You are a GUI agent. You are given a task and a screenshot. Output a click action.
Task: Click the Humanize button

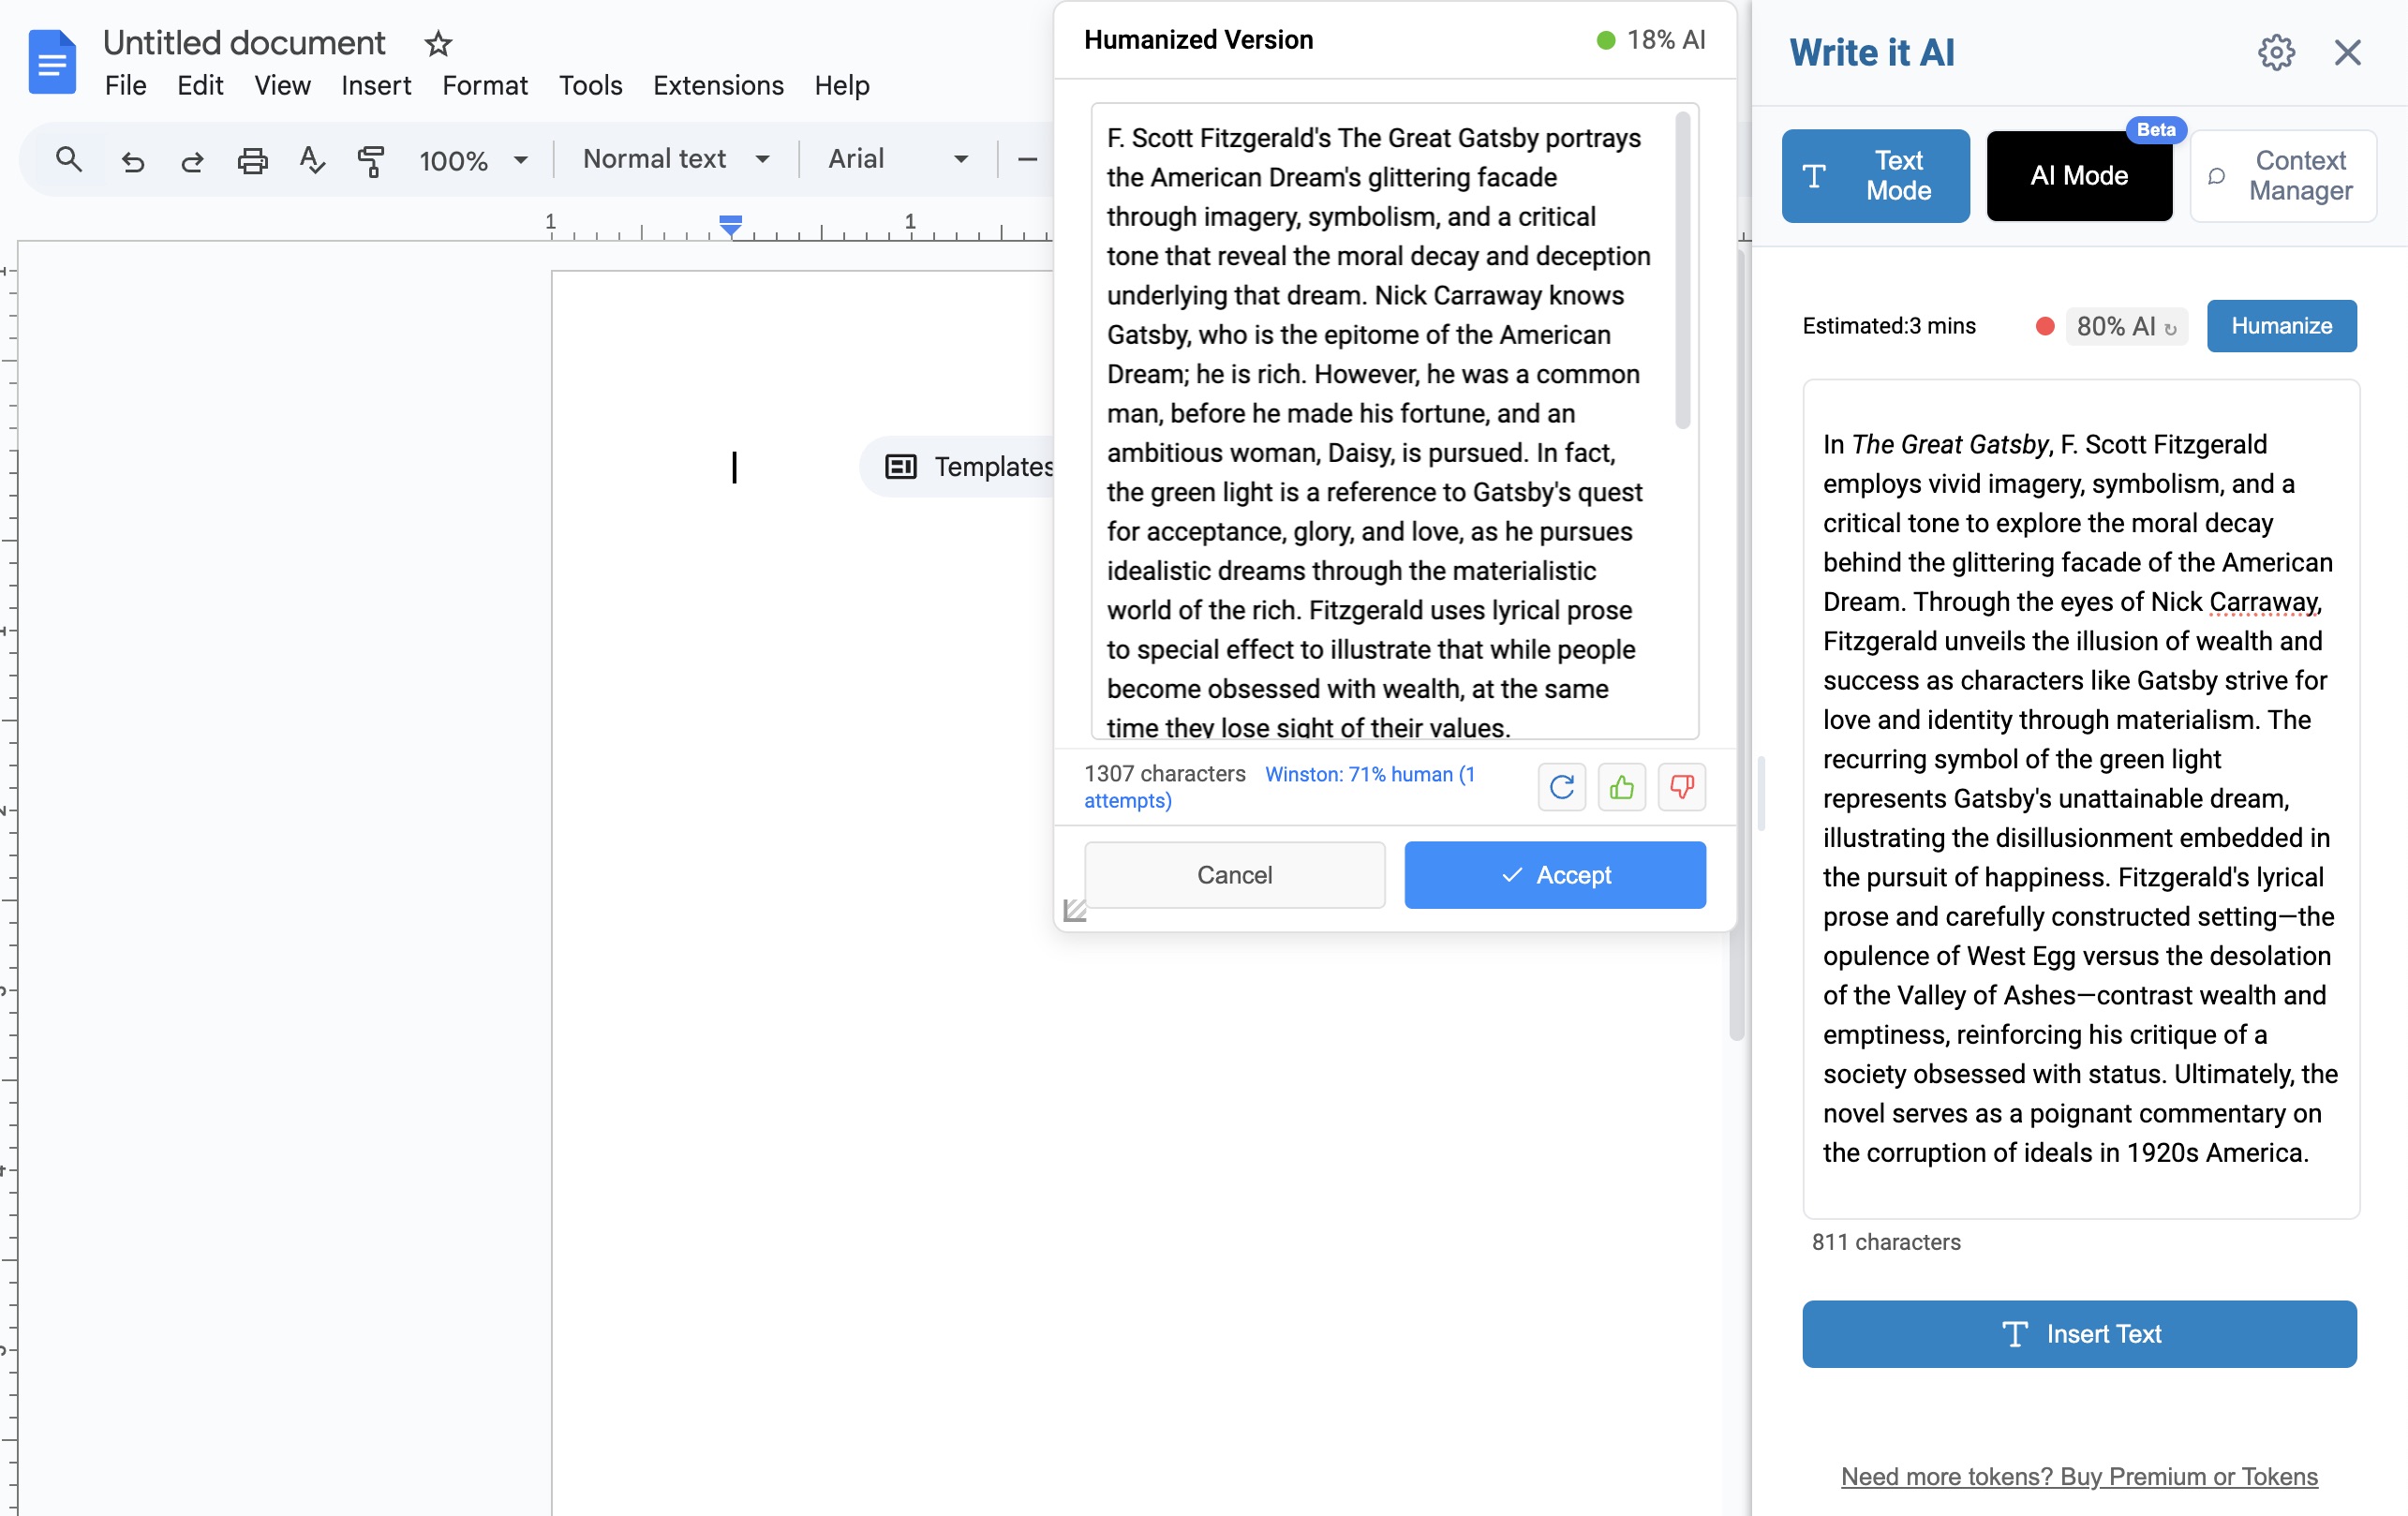pos(2281,326)
